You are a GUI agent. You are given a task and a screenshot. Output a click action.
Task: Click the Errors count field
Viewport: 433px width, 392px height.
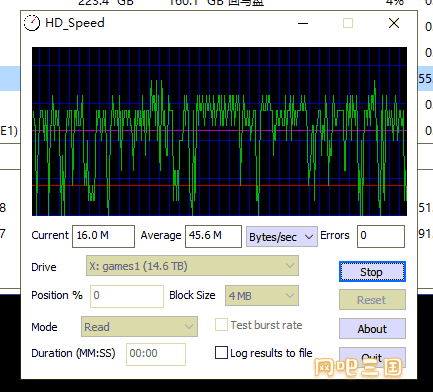coord(381,236)
